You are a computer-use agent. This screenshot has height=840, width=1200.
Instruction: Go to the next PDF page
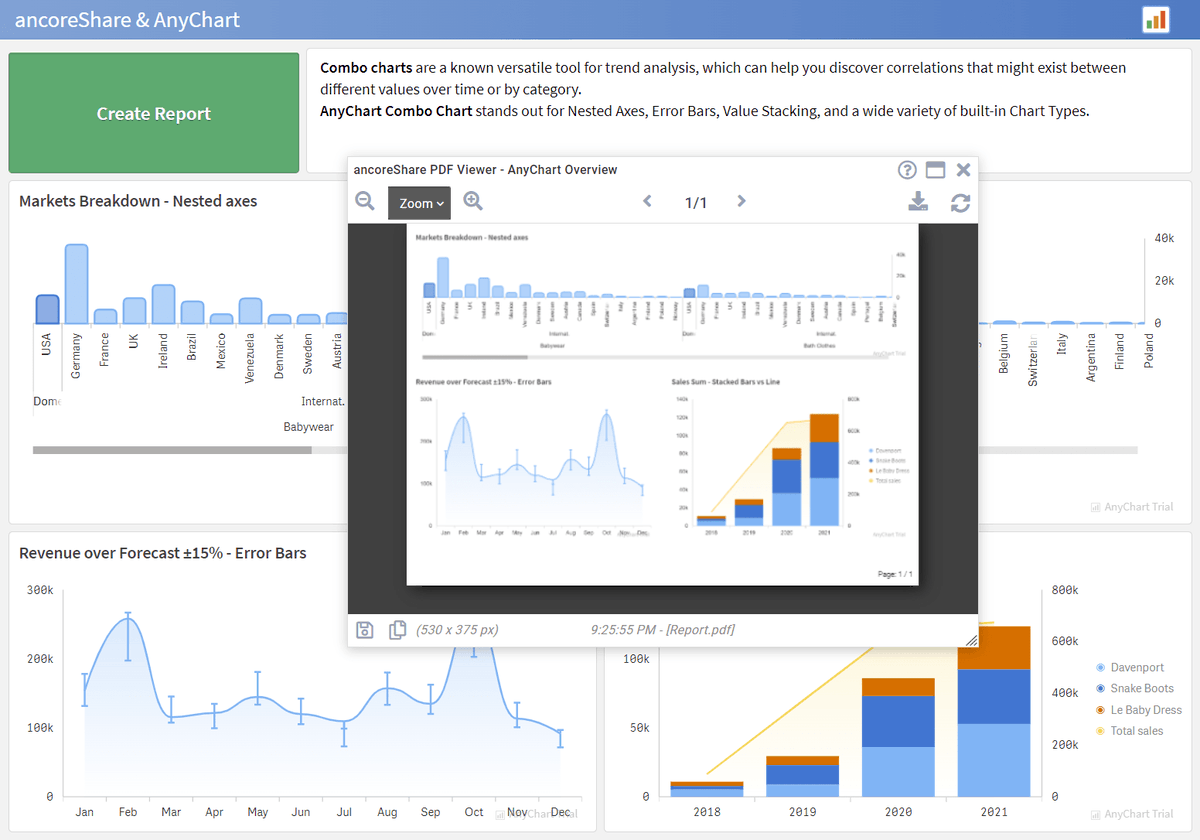(x=740, y=201)
